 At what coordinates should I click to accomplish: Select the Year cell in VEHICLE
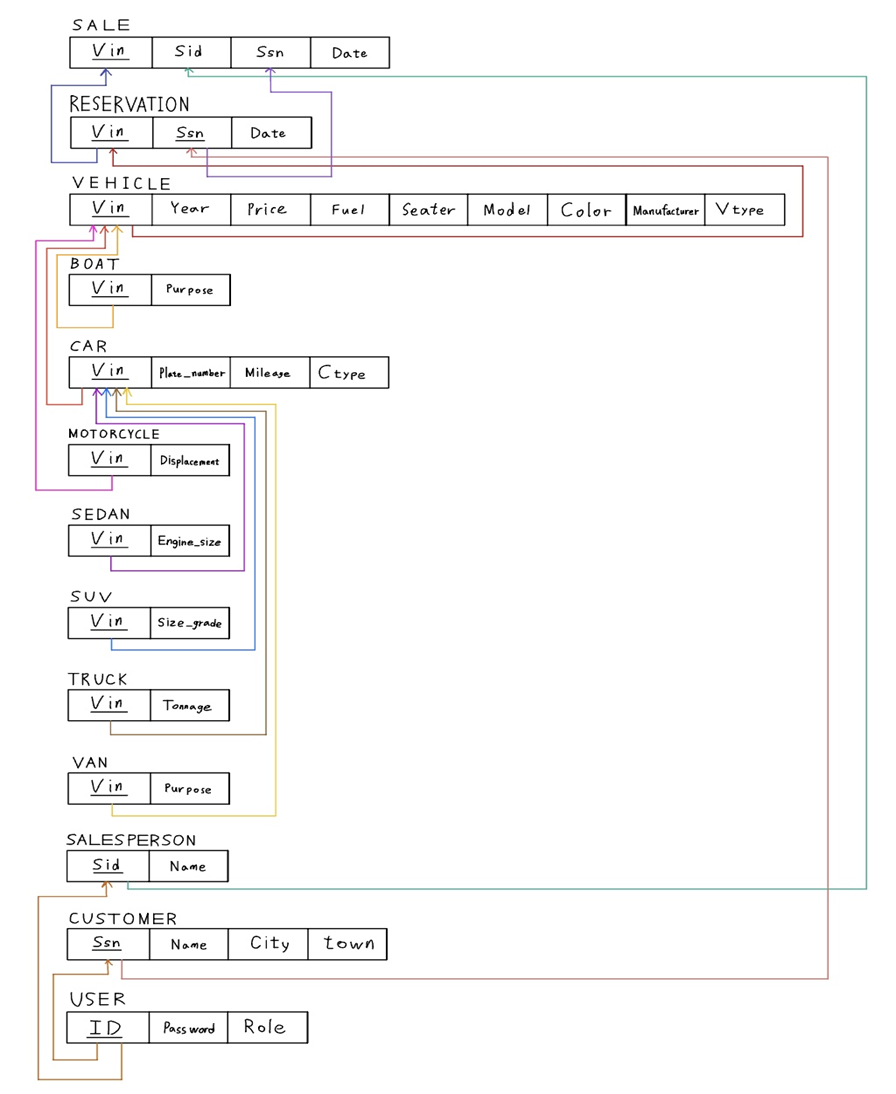tap(191, 209)
